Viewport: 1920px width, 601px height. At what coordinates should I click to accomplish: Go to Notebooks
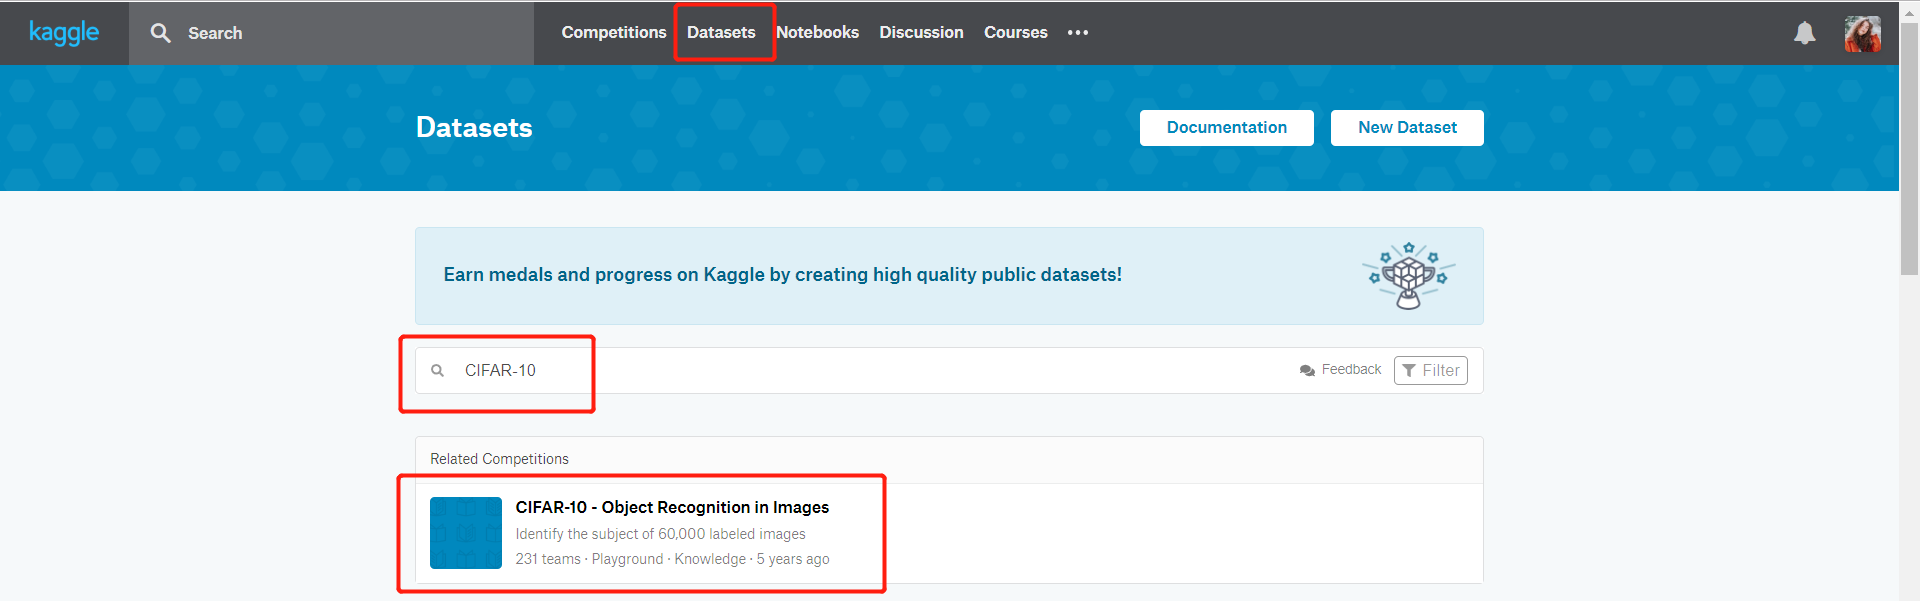pos(817,32)
